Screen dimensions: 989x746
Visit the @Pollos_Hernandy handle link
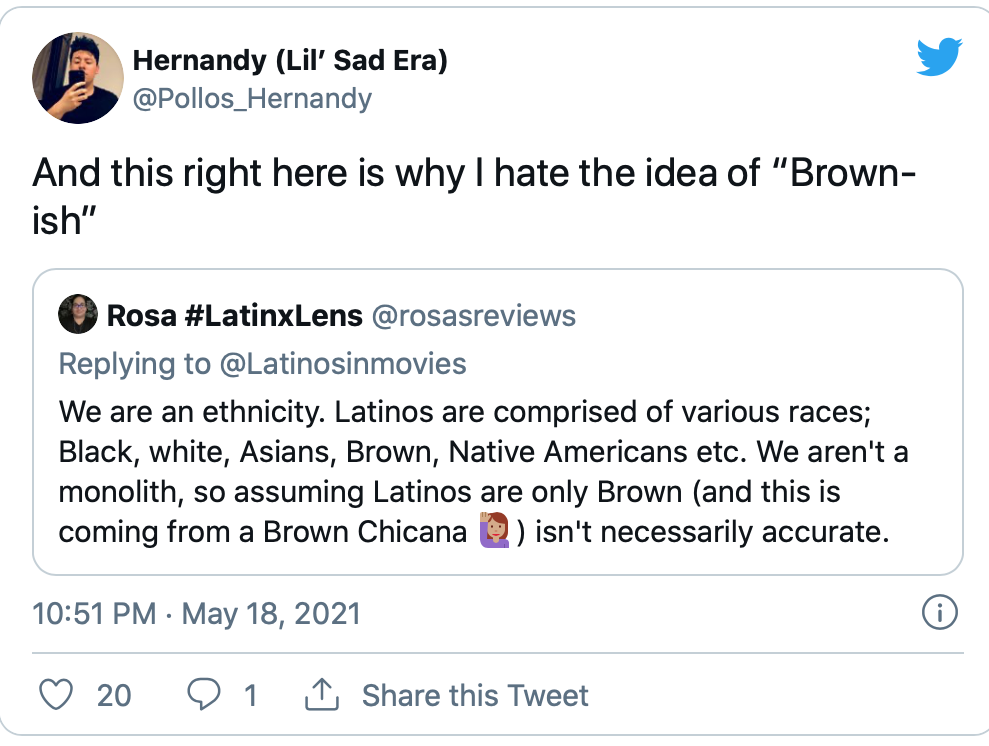coord(252,98)
